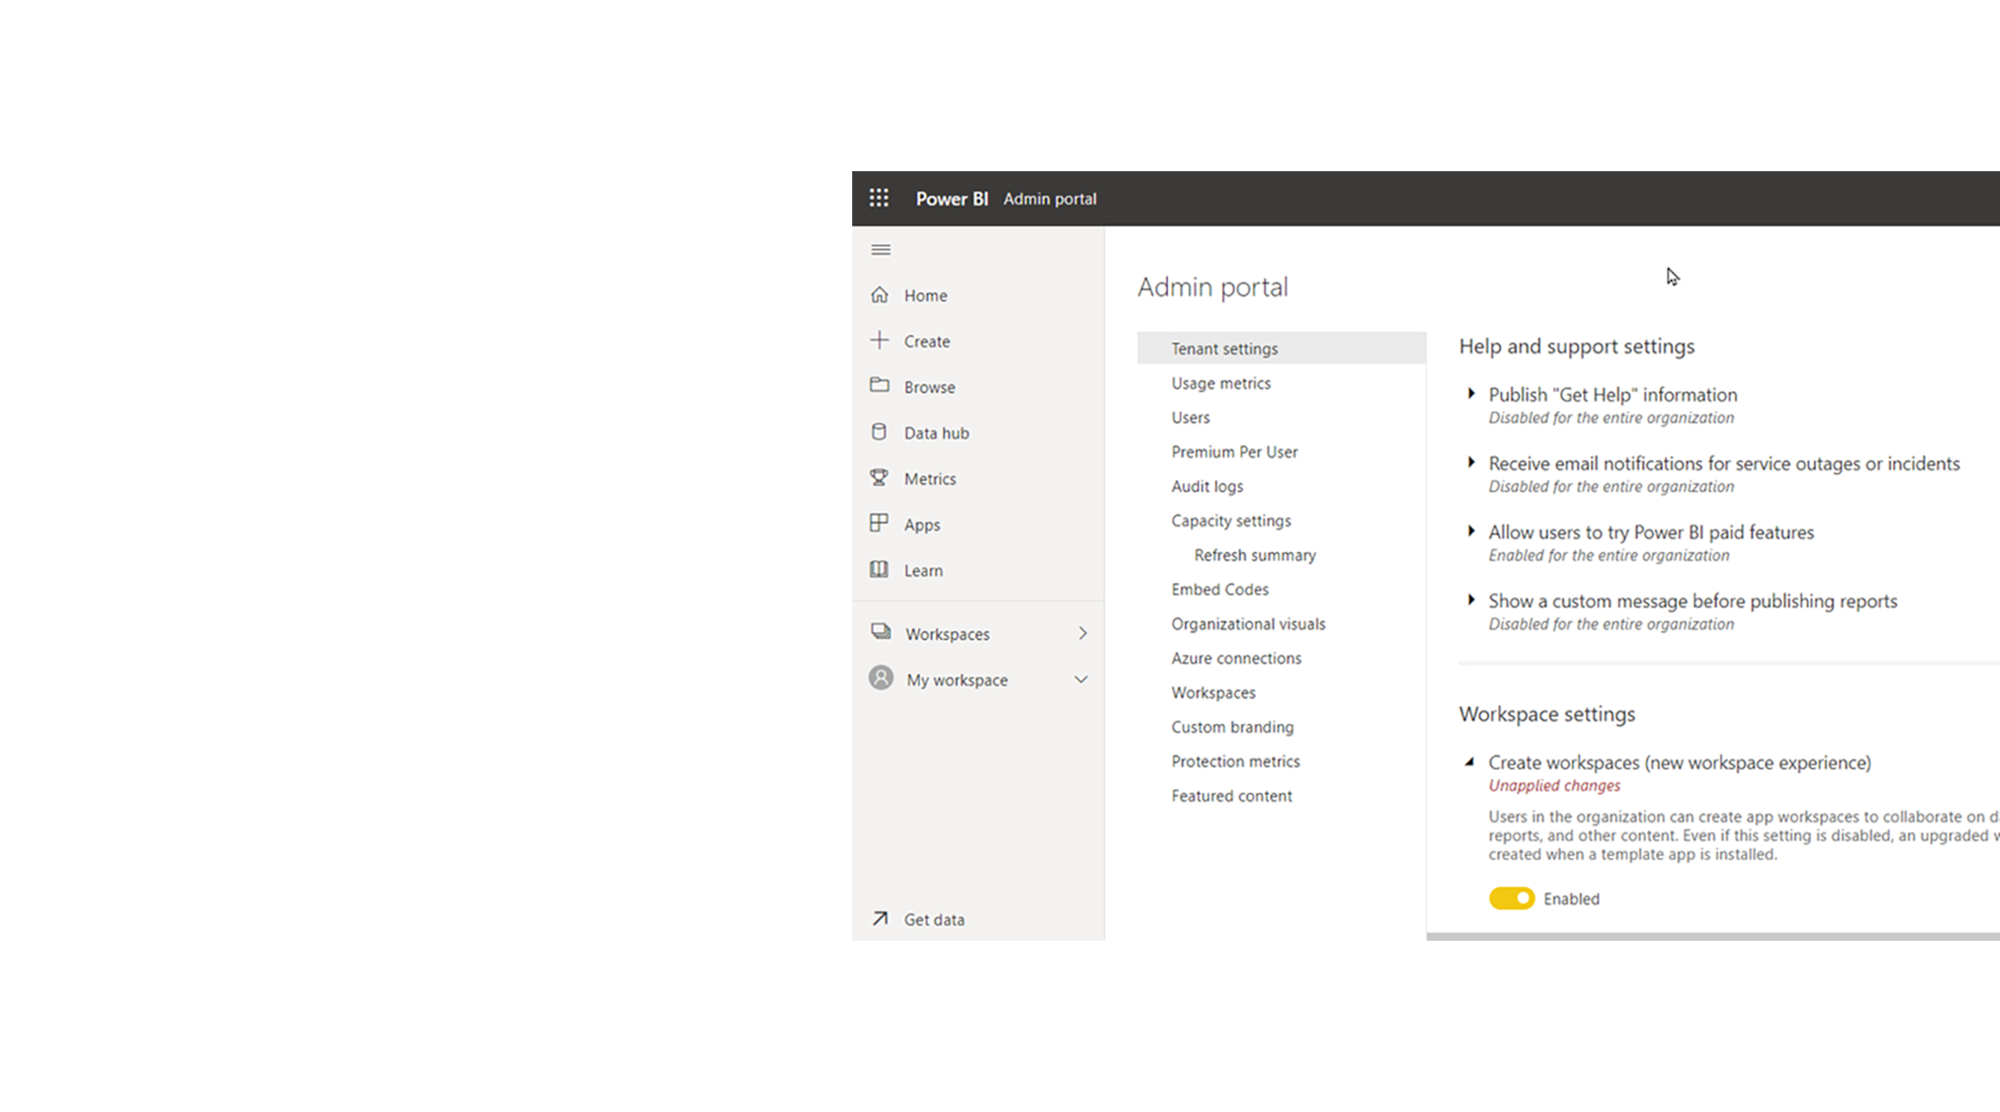Open Audit logs page
This screenshot has width=2000, height=1112.
[x=1207, y=486]
